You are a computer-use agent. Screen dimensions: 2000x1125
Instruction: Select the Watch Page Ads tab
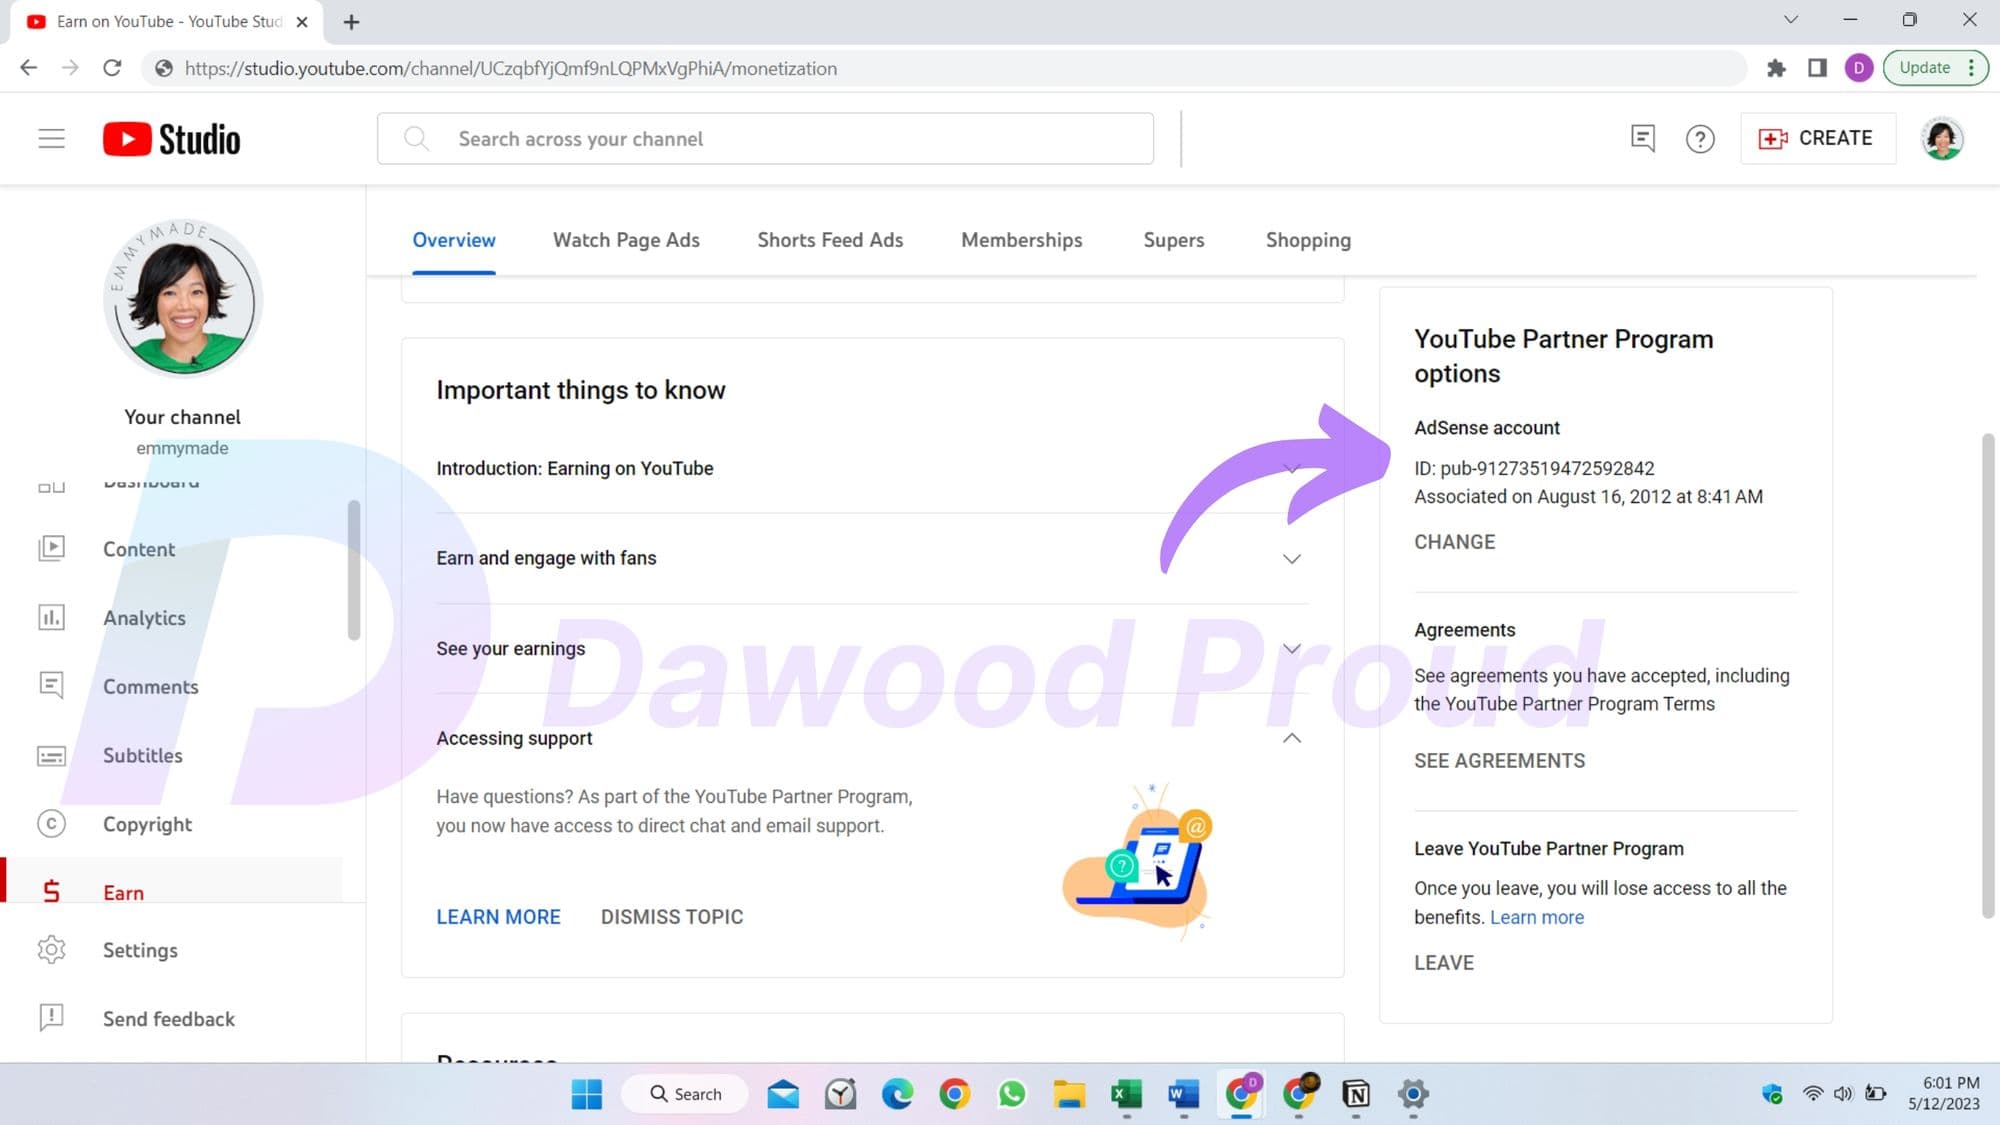click(x=625, y=240)
